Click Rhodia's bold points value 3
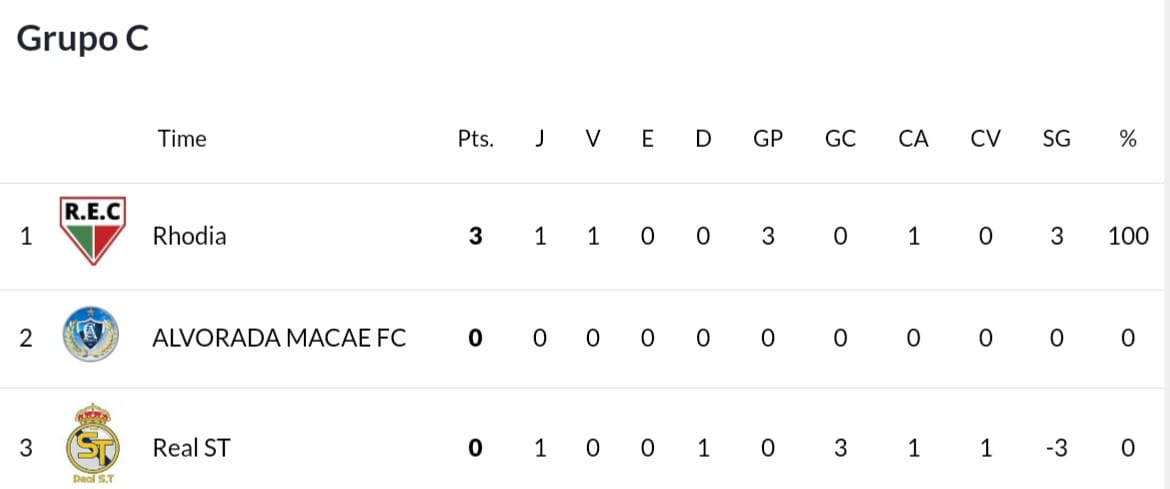Image resolution: width=1170 pixels, height=489 pixels. [x=475, y=237]
